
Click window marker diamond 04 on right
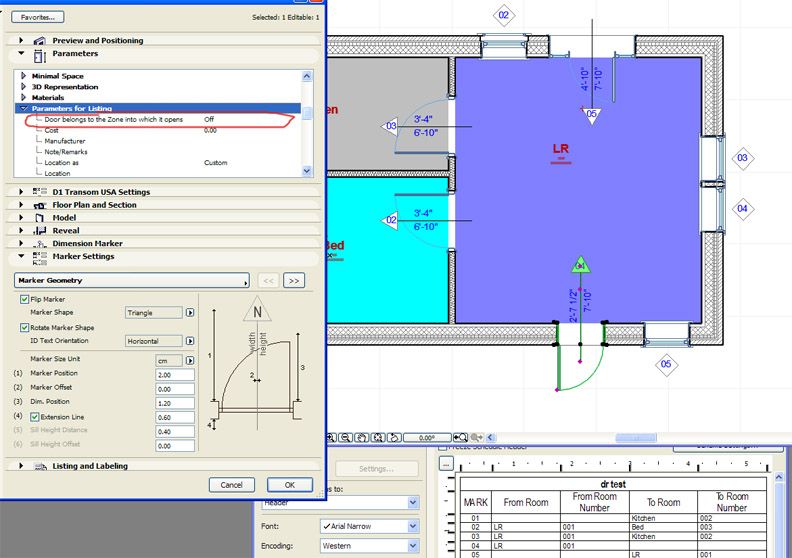743,209
